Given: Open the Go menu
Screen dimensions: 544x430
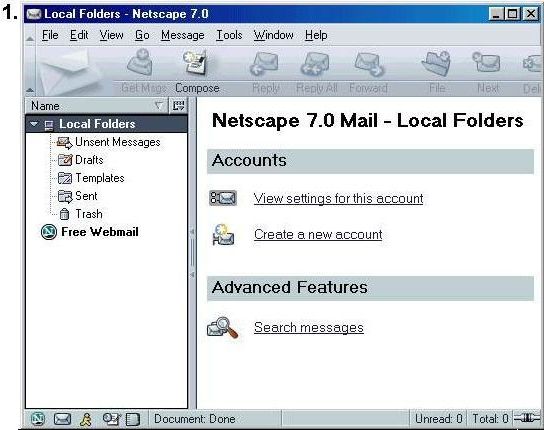Looking at the screenshot, I should 142,35.
